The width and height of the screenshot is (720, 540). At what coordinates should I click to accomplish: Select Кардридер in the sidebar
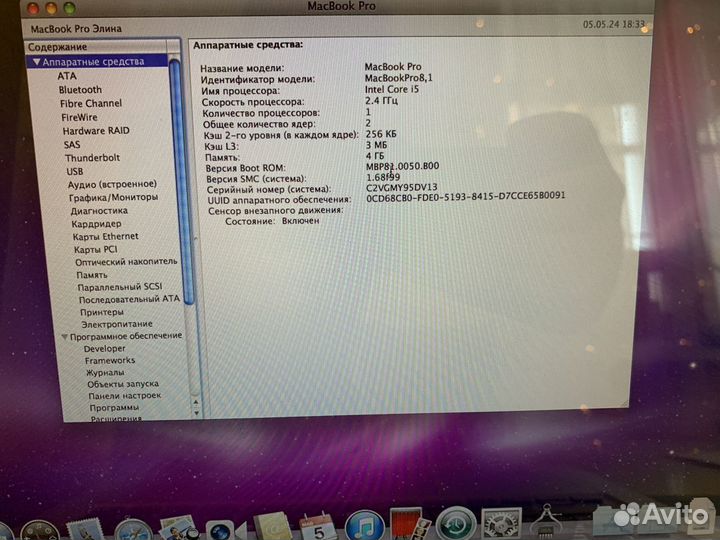click(96, 224)
